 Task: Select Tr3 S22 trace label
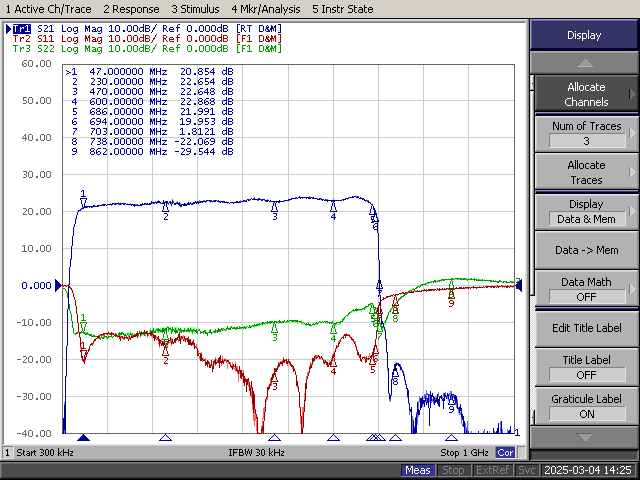click(147, 49)
